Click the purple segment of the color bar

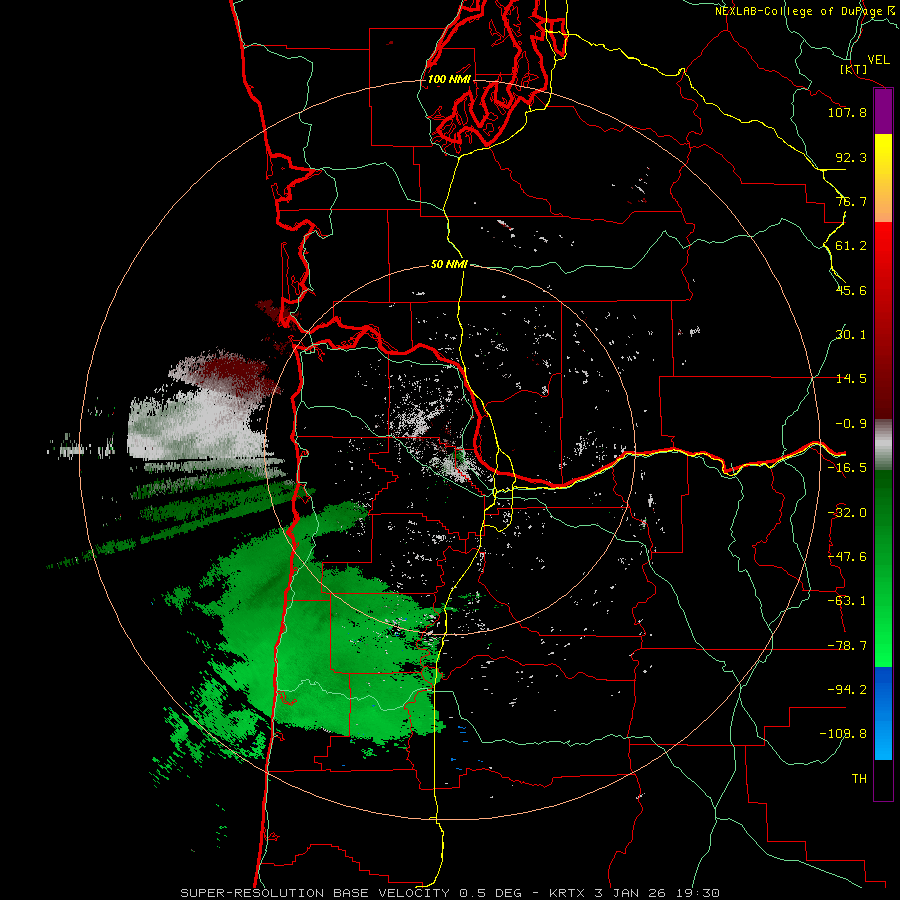pos(883,112)
